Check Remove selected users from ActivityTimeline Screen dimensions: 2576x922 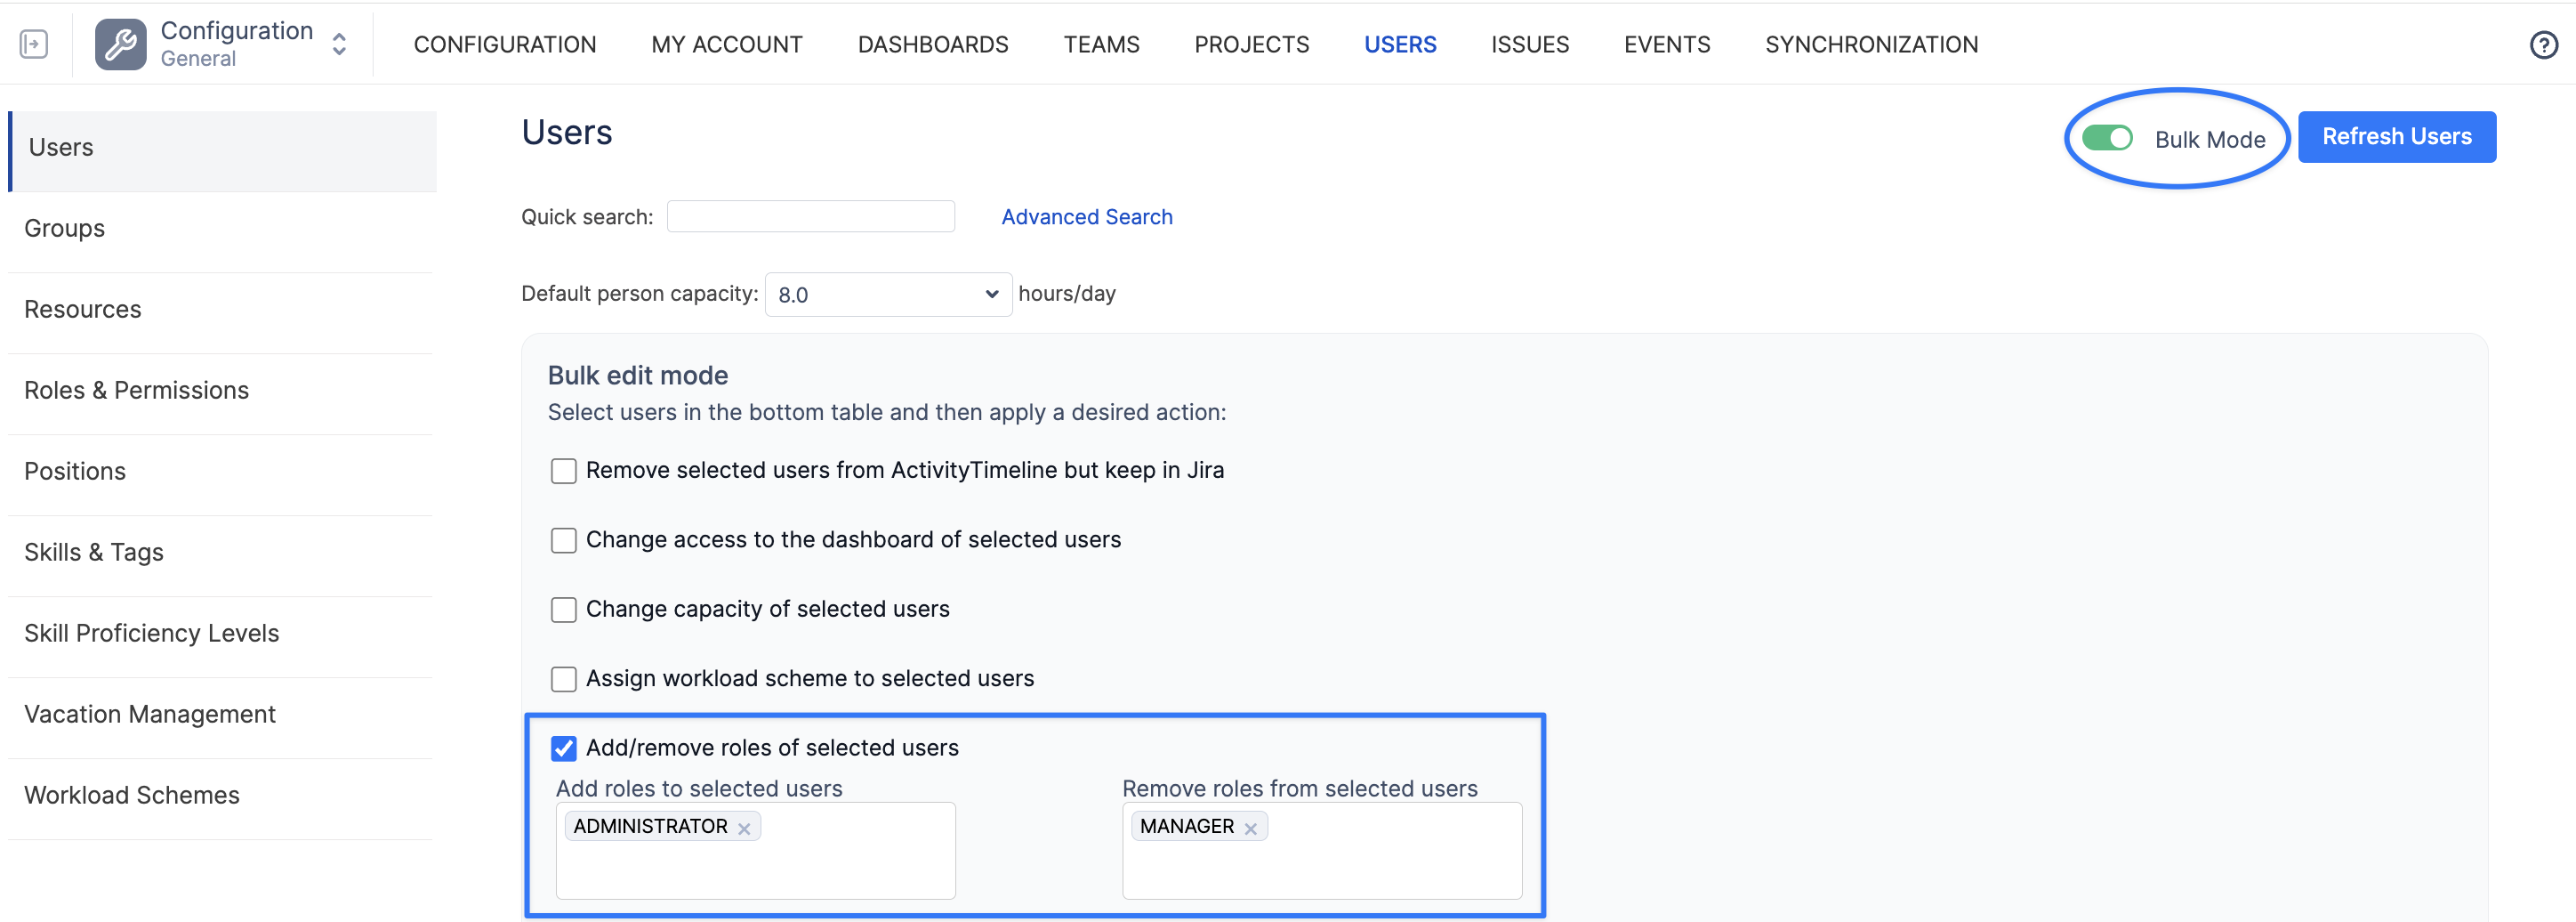click(x=564, y=471)
